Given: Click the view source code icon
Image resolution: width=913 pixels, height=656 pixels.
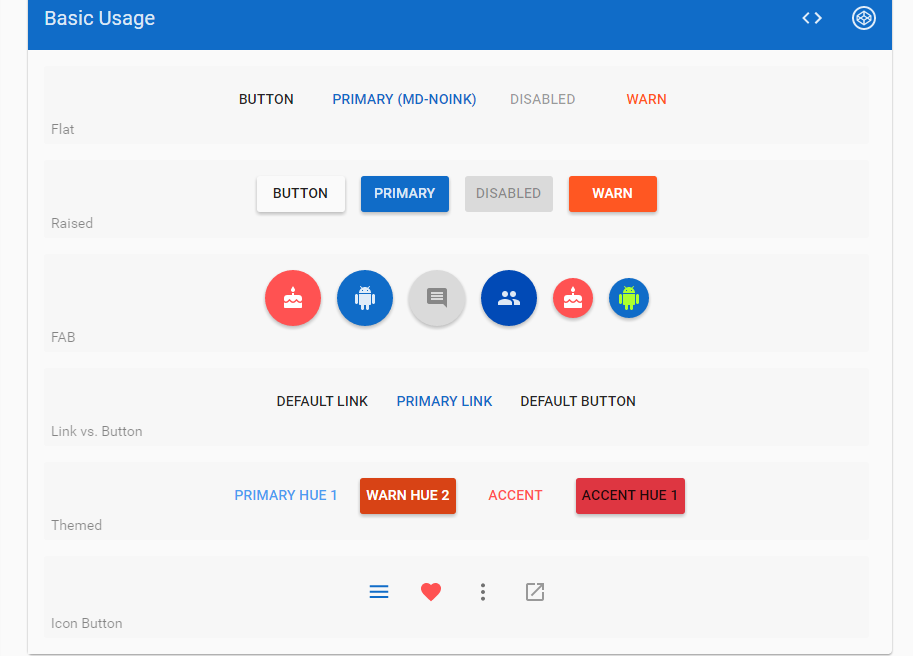Looking at the screenshot, I should tap(812, 18).
